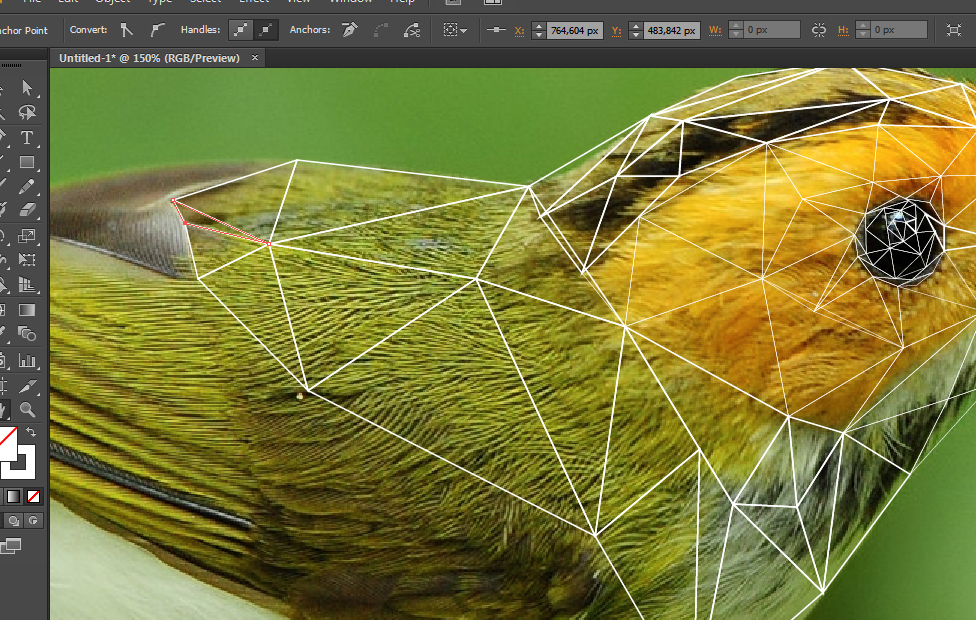Select the Free Transform tool
976x620 pixels.
point(27,260)
